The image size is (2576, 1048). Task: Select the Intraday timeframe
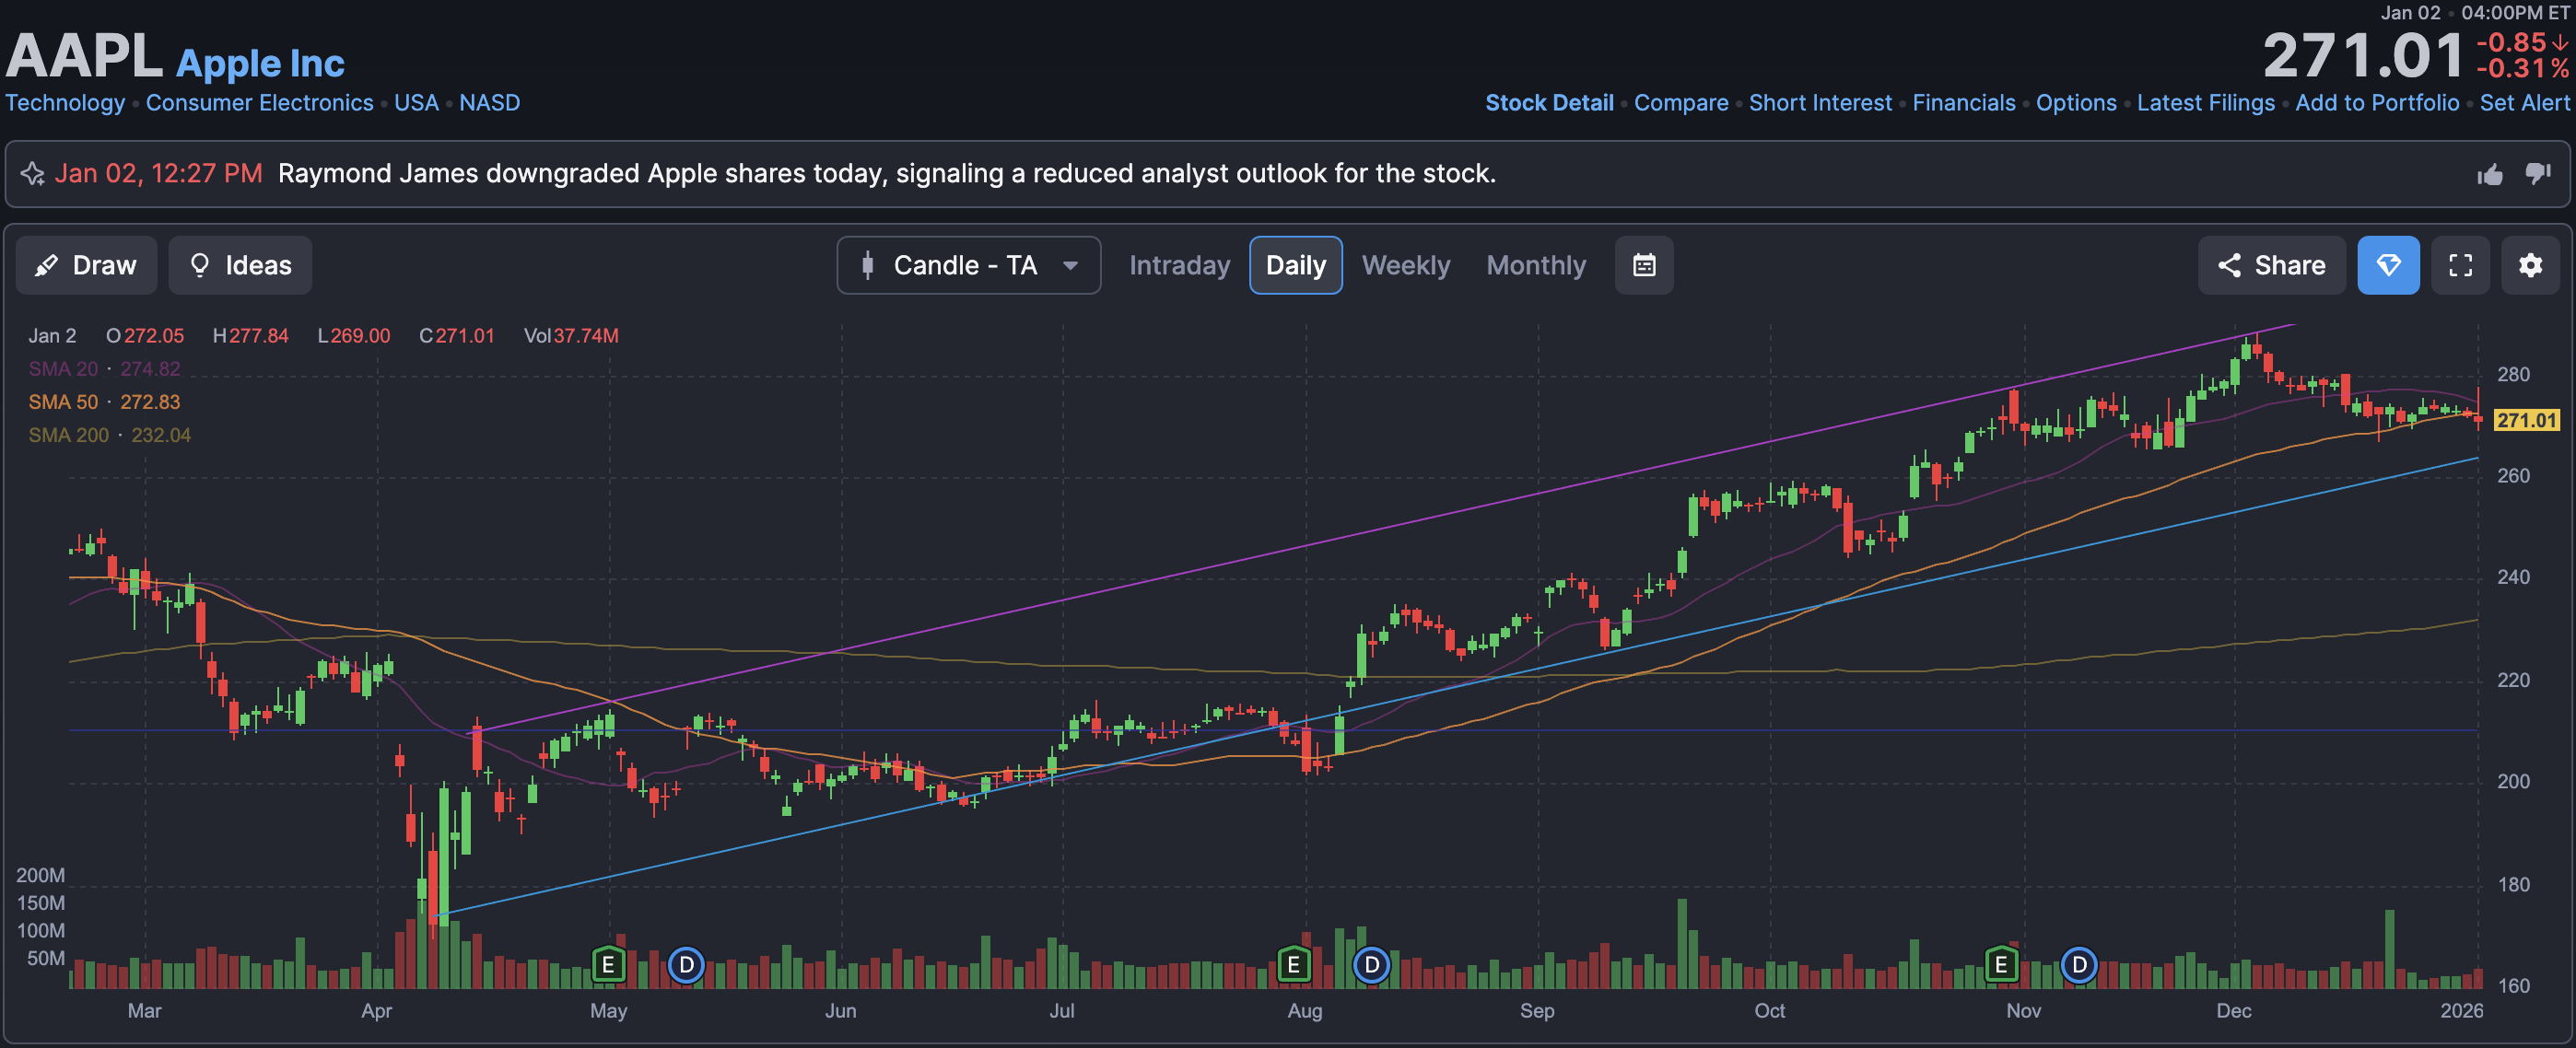1179,265
